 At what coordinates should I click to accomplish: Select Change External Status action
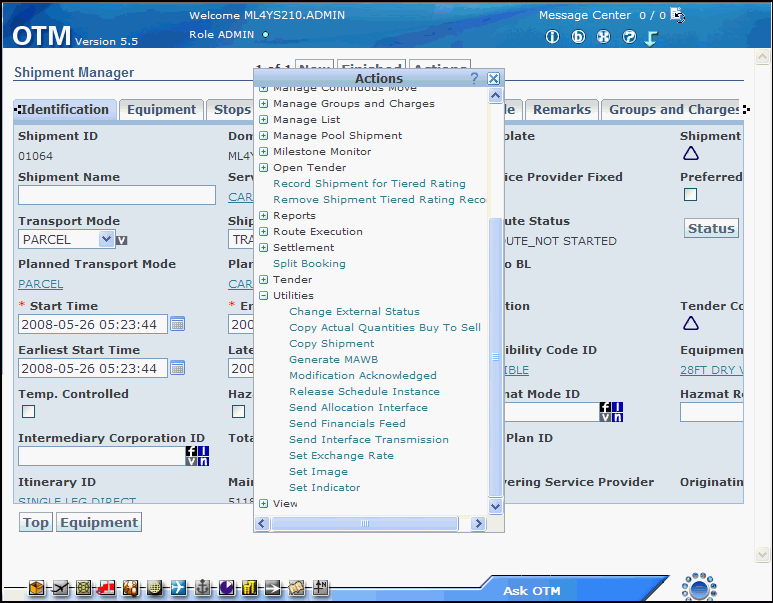354,312
